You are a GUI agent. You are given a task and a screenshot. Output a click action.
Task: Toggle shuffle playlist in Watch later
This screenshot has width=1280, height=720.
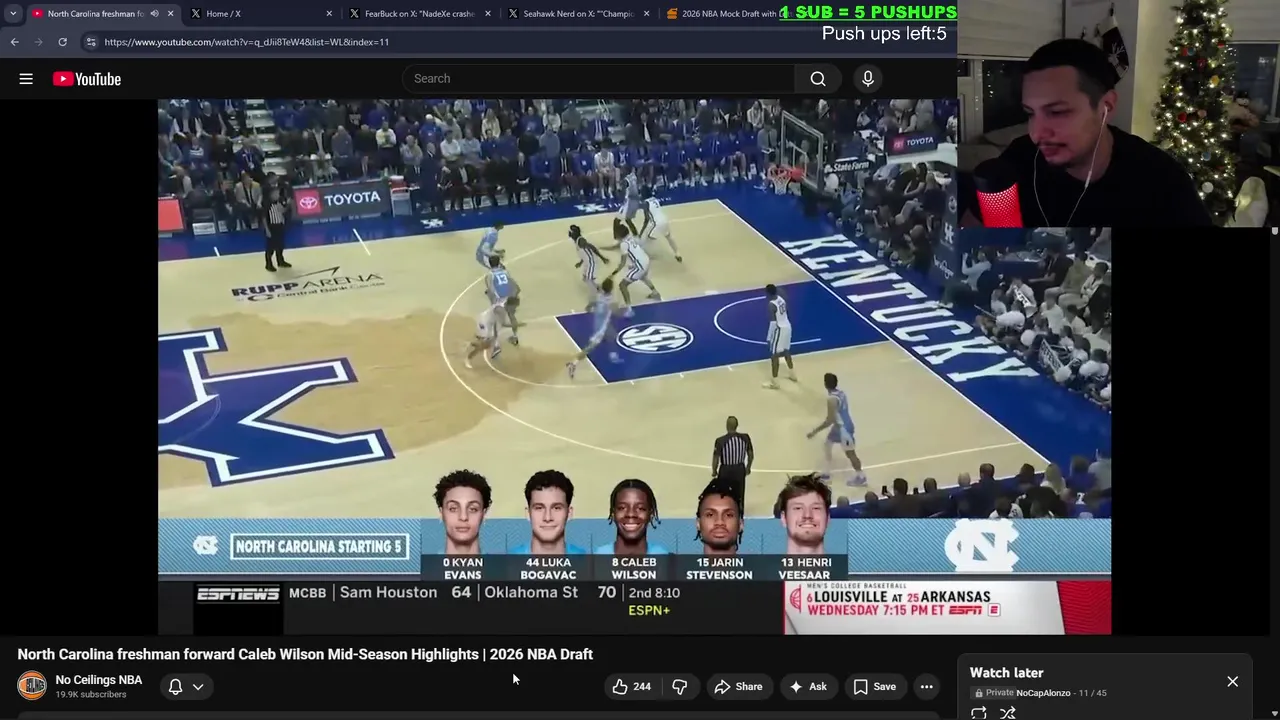click(1008, 713)
